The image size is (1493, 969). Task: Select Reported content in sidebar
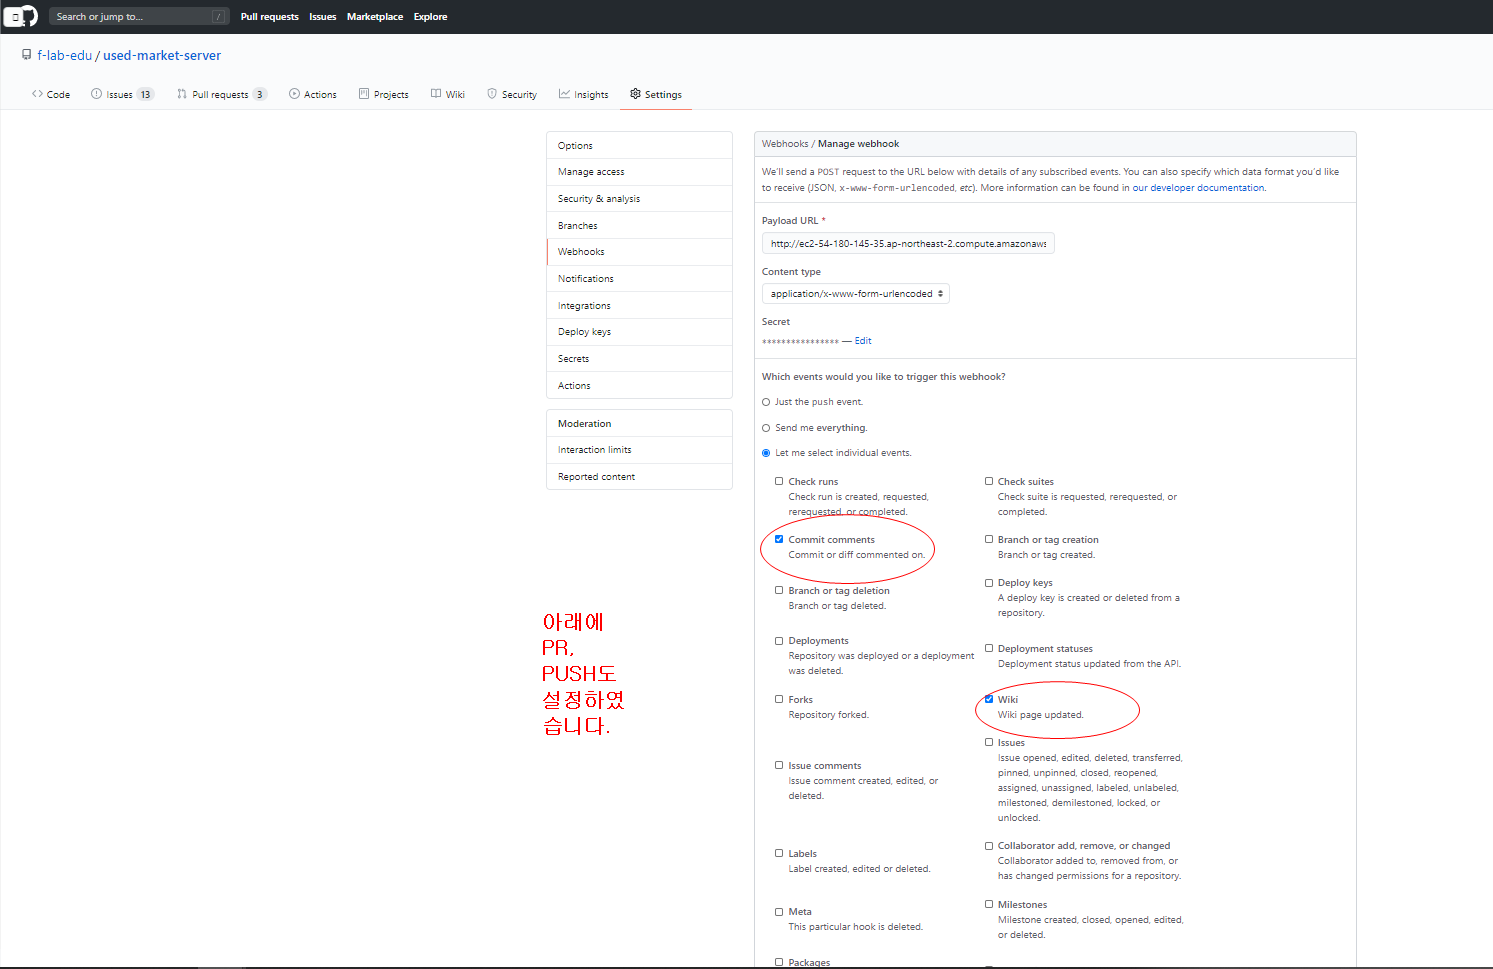(x=640, y=477)
